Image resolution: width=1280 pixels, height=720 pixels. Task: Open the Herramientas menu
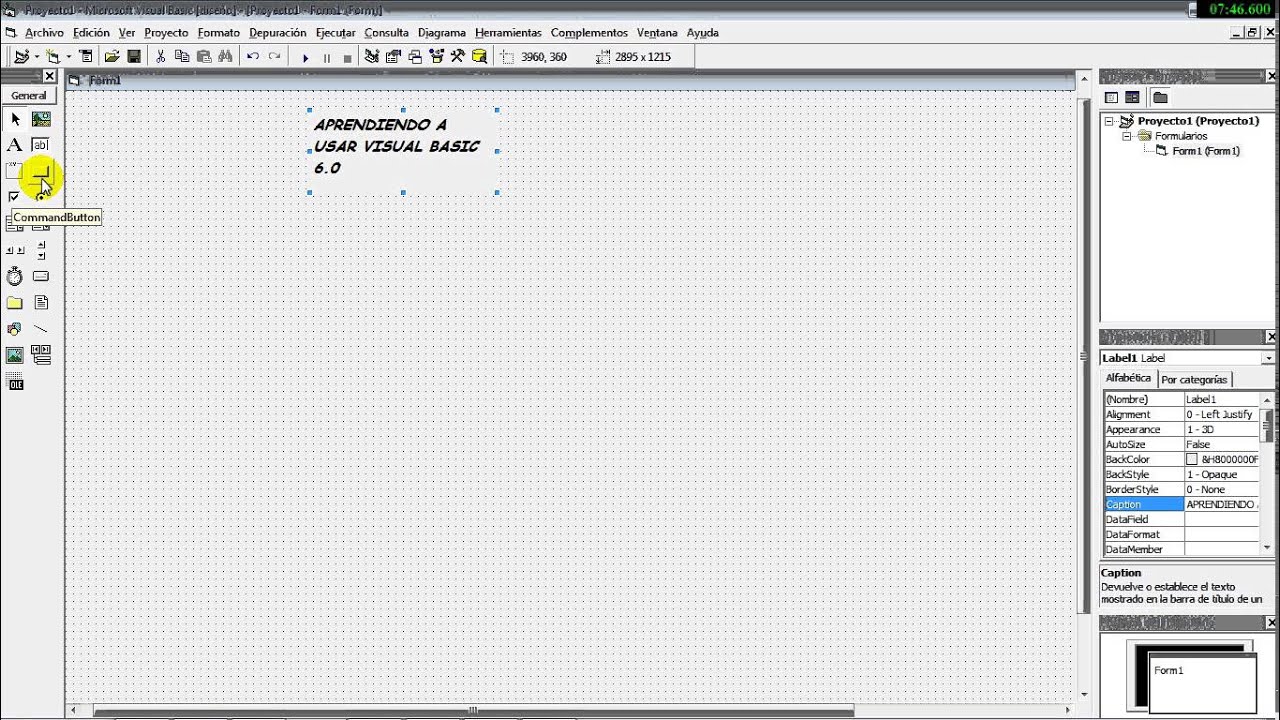coord(508,33)
